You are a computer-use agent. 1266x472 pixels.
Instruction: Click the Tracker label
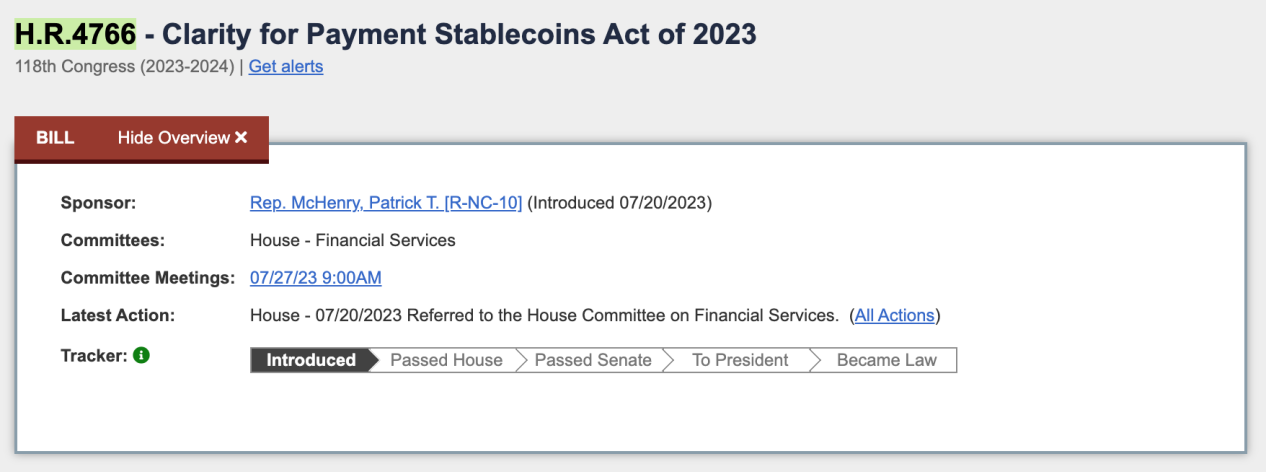[x=94, y=355]
